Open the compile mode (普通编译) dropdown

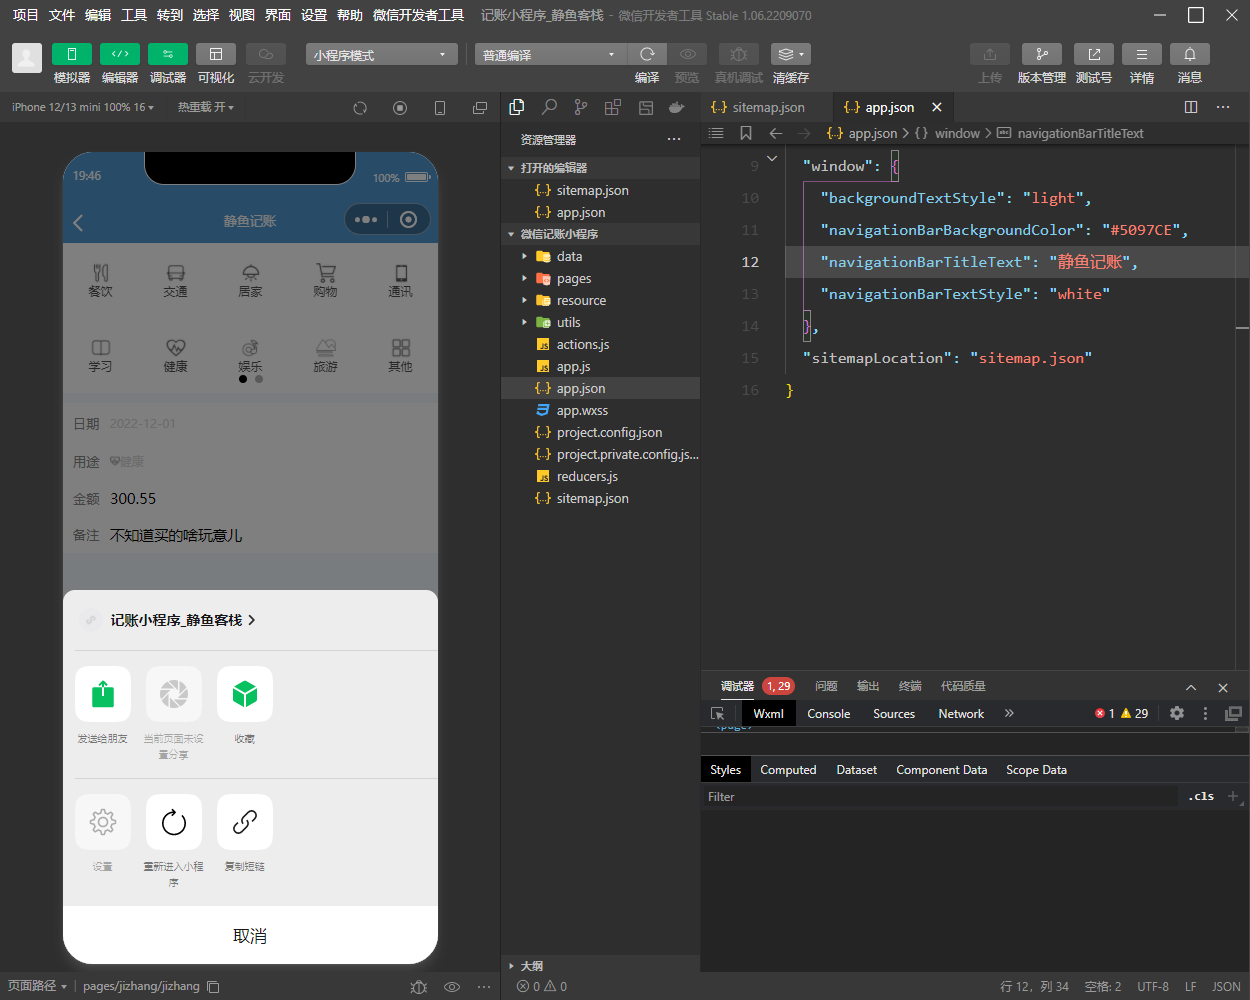[x=549, y=55]
